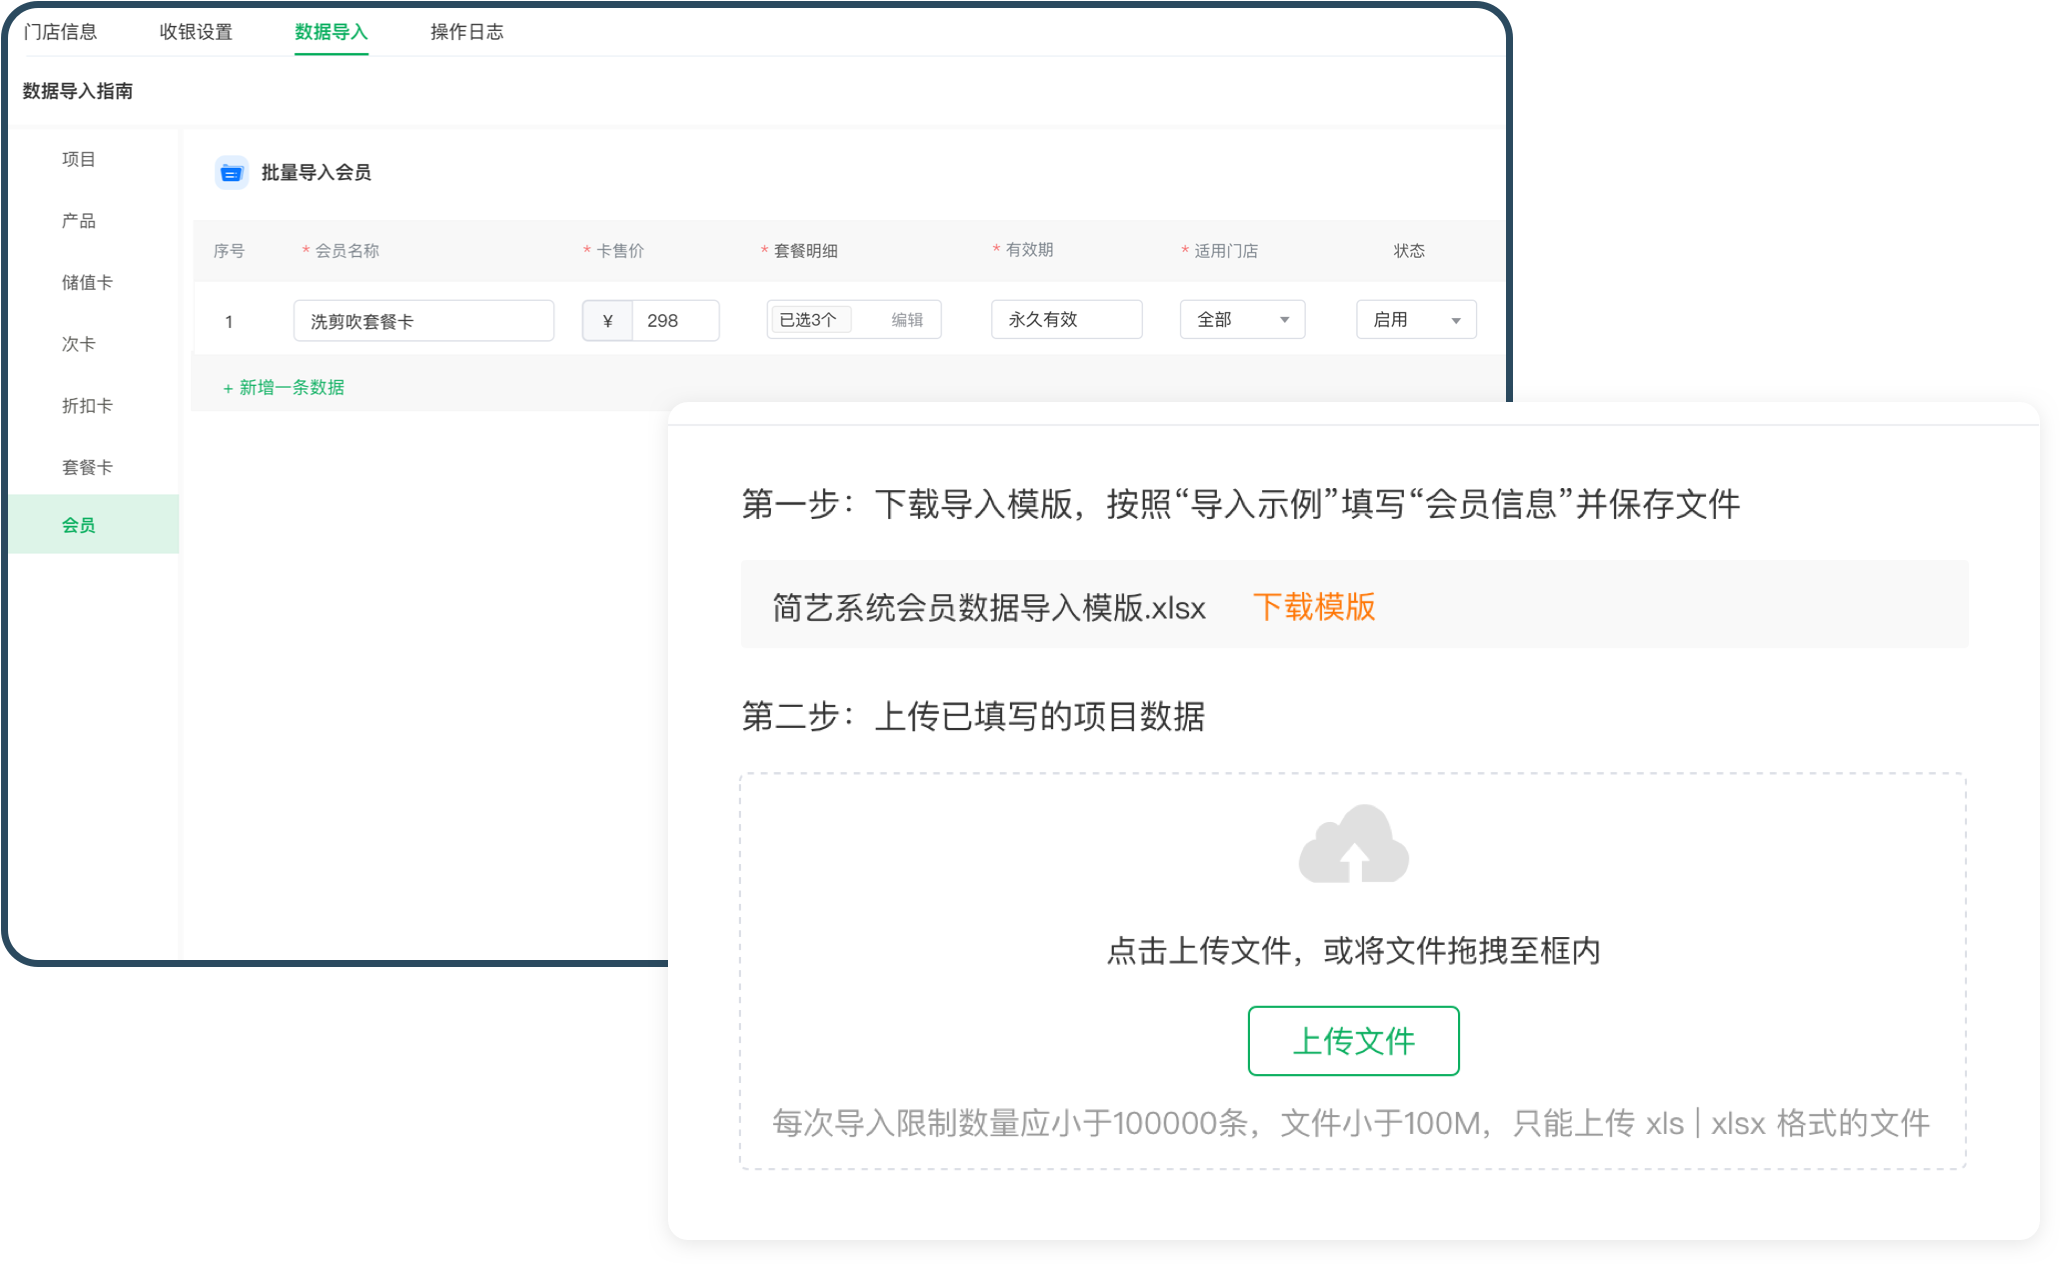Click the 有效期 field showing 永久有效
2060x1264 pixels.
click(x=1066, y=320)
